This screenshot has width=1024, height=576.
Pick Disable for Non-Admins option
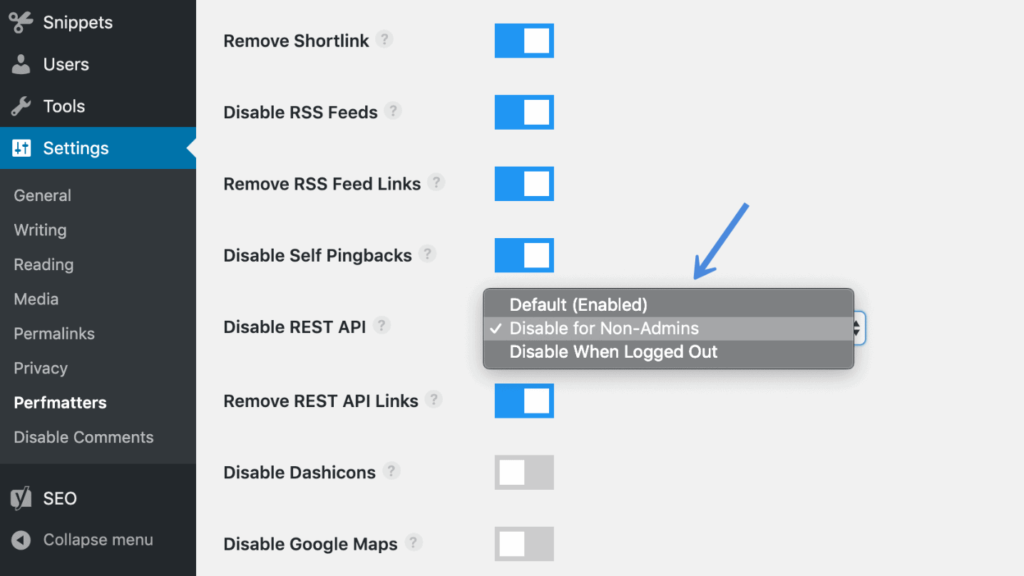604,328
